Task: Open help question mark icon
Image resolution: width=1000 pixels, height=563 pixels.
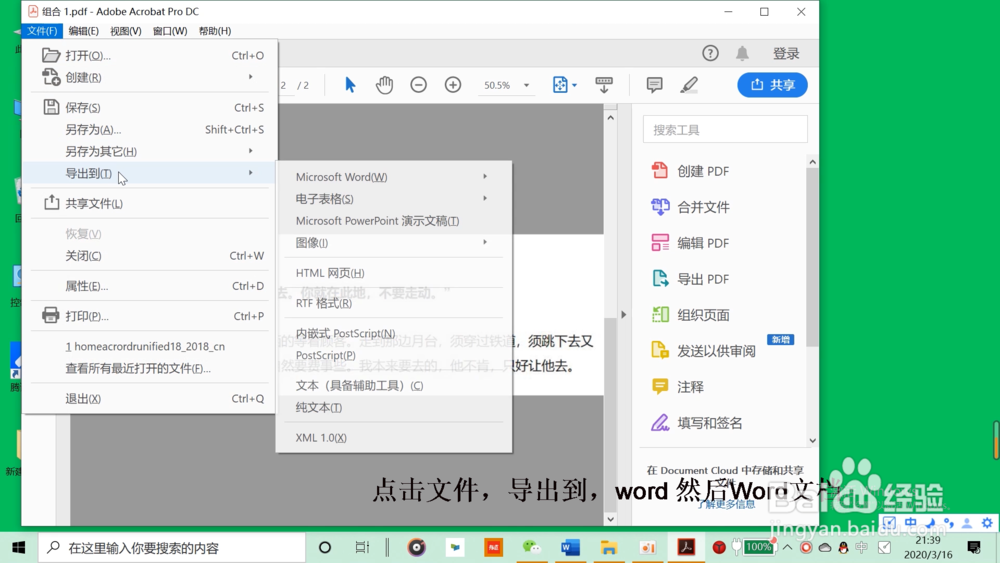Action: pyautogui.click(x=710, y=54)
